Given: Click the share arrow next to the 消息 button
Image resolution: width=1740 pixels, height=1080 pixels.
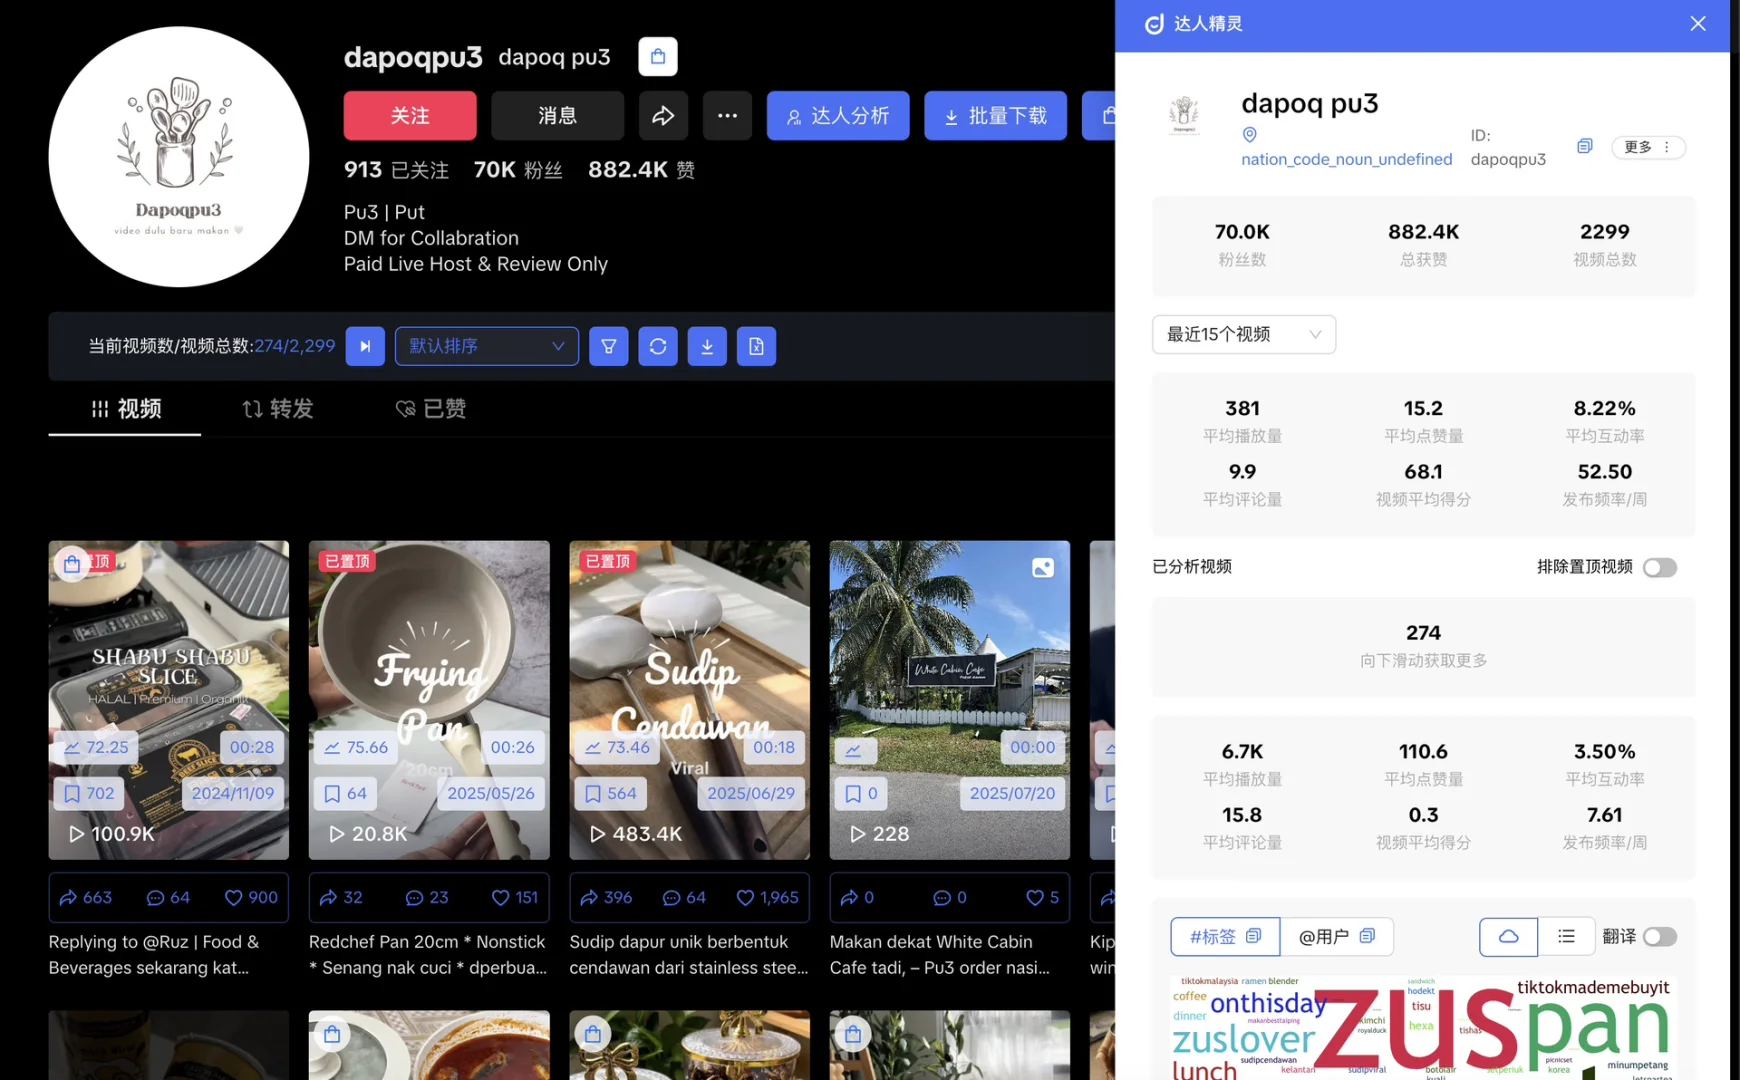Looking at the screenshot, I should 663,115.
